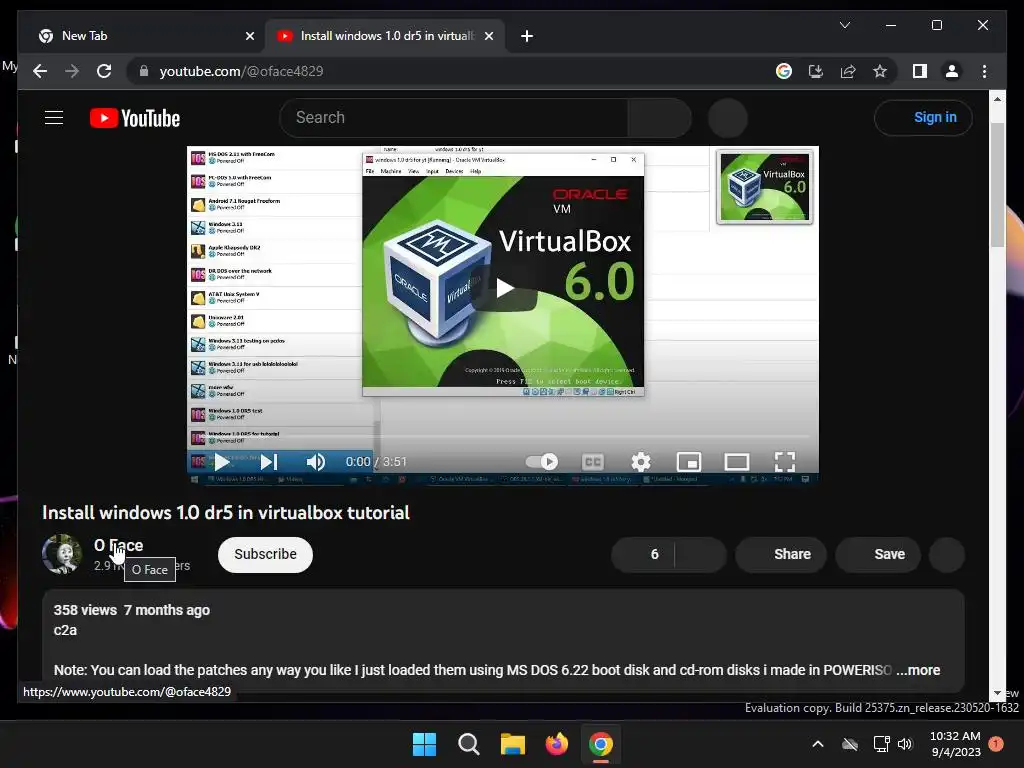Open the Windows Start menu

[424, 744]
